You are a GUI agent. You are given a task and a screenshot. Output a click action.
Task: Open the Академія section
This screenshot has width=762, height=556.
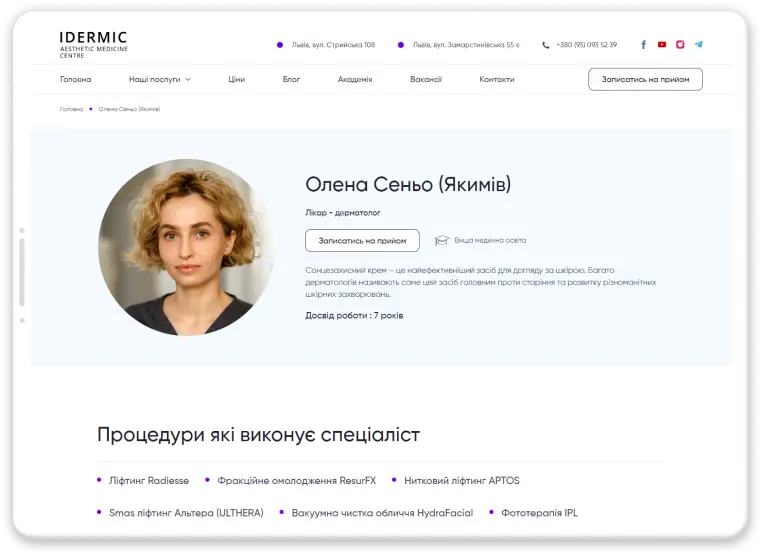[355, 79]
